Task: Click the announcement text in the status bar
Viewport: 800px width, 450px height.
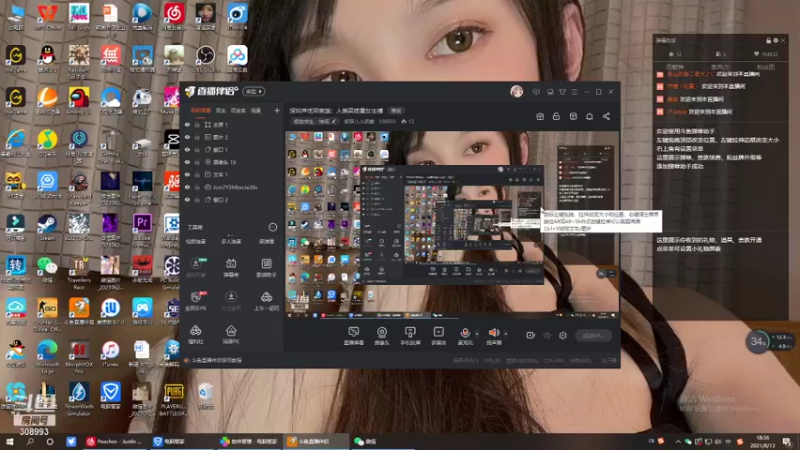Action: point(217,360)
